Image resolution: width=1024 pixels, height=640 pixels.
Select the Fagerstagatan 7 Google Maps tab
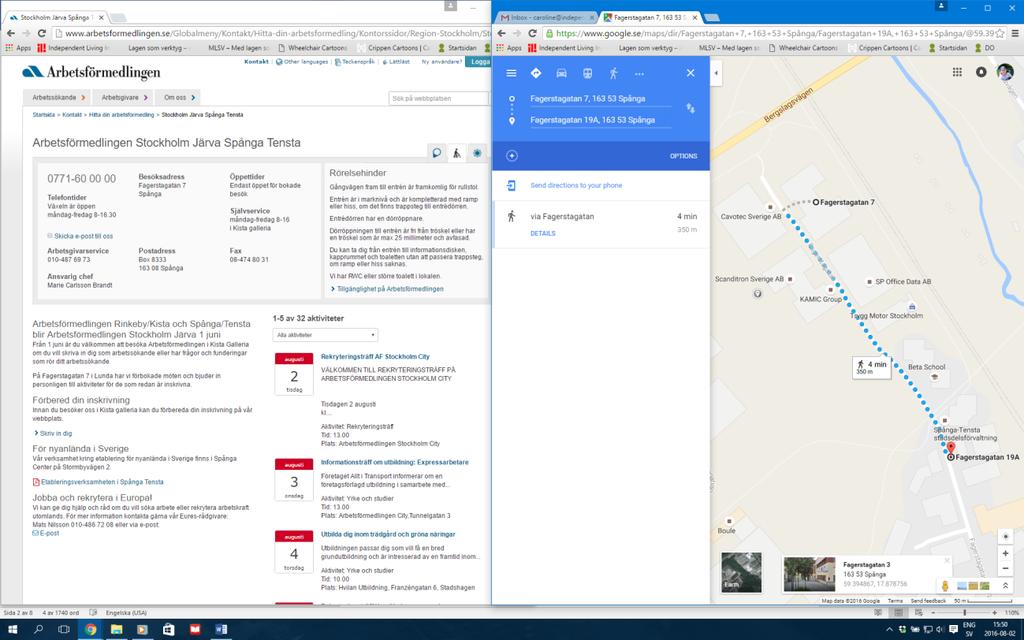click(650, 18)
